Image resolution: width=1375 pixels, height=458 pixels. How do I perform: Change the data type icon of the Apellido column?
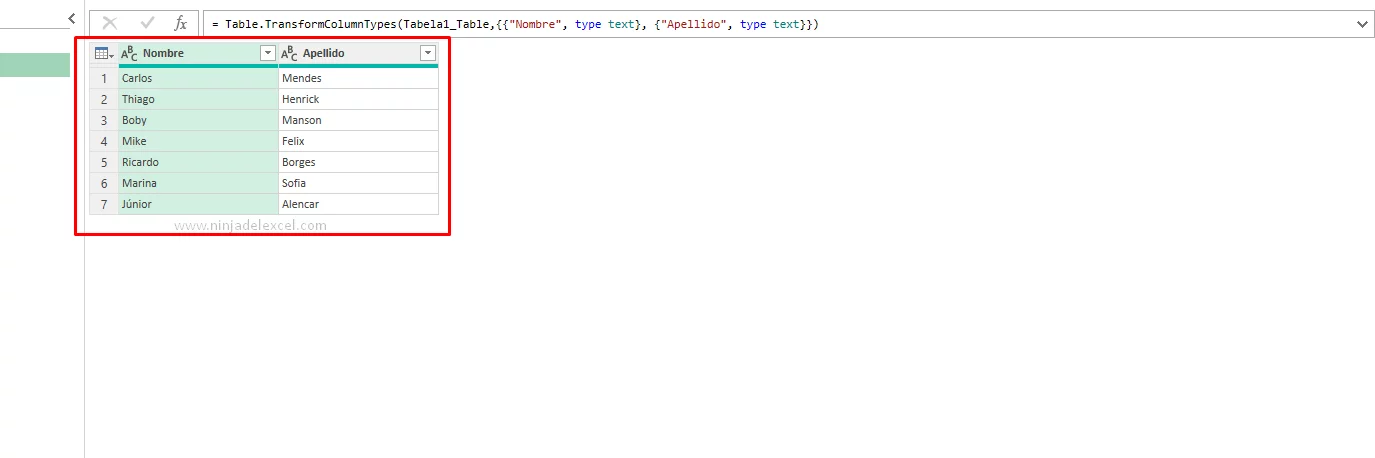pos(290,53)
